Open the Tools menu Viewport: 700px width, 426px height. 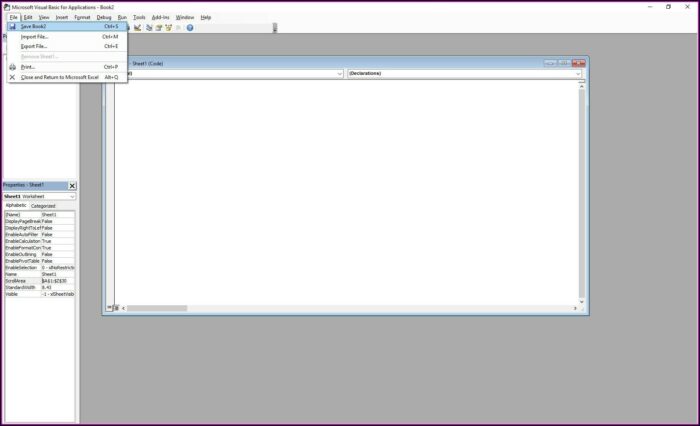click(139, 17)
